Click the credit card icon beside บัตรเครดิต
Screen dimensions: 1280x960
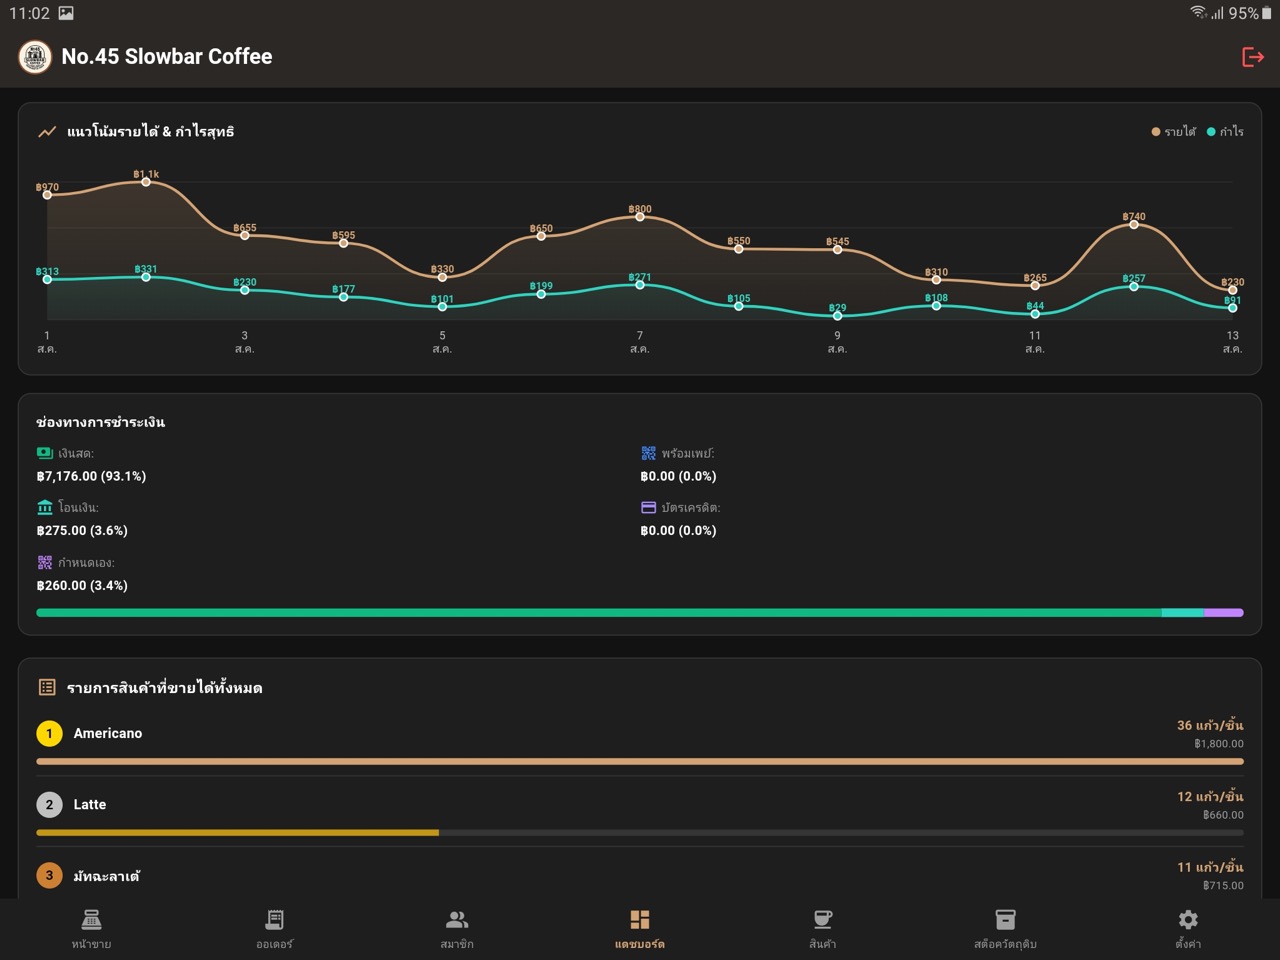(x=649, y=507)
